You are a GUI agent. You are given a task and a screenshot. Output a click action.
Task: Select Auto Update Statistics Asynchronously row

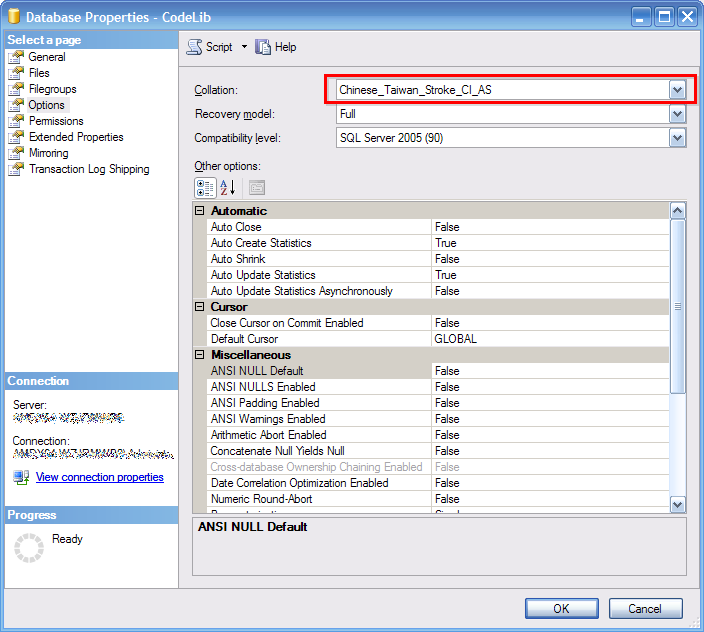tap(438, 291)
